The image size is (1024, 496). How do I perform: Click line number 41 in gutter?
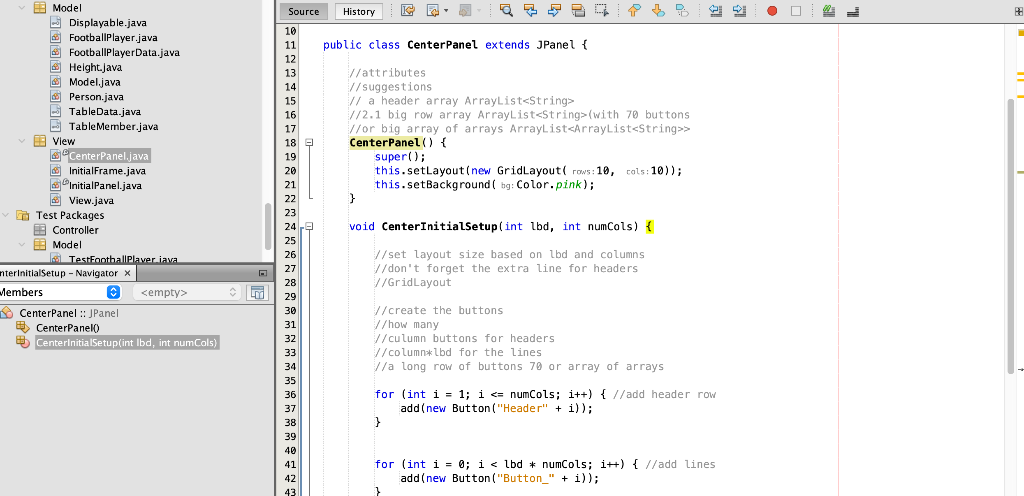coord(291,464)
